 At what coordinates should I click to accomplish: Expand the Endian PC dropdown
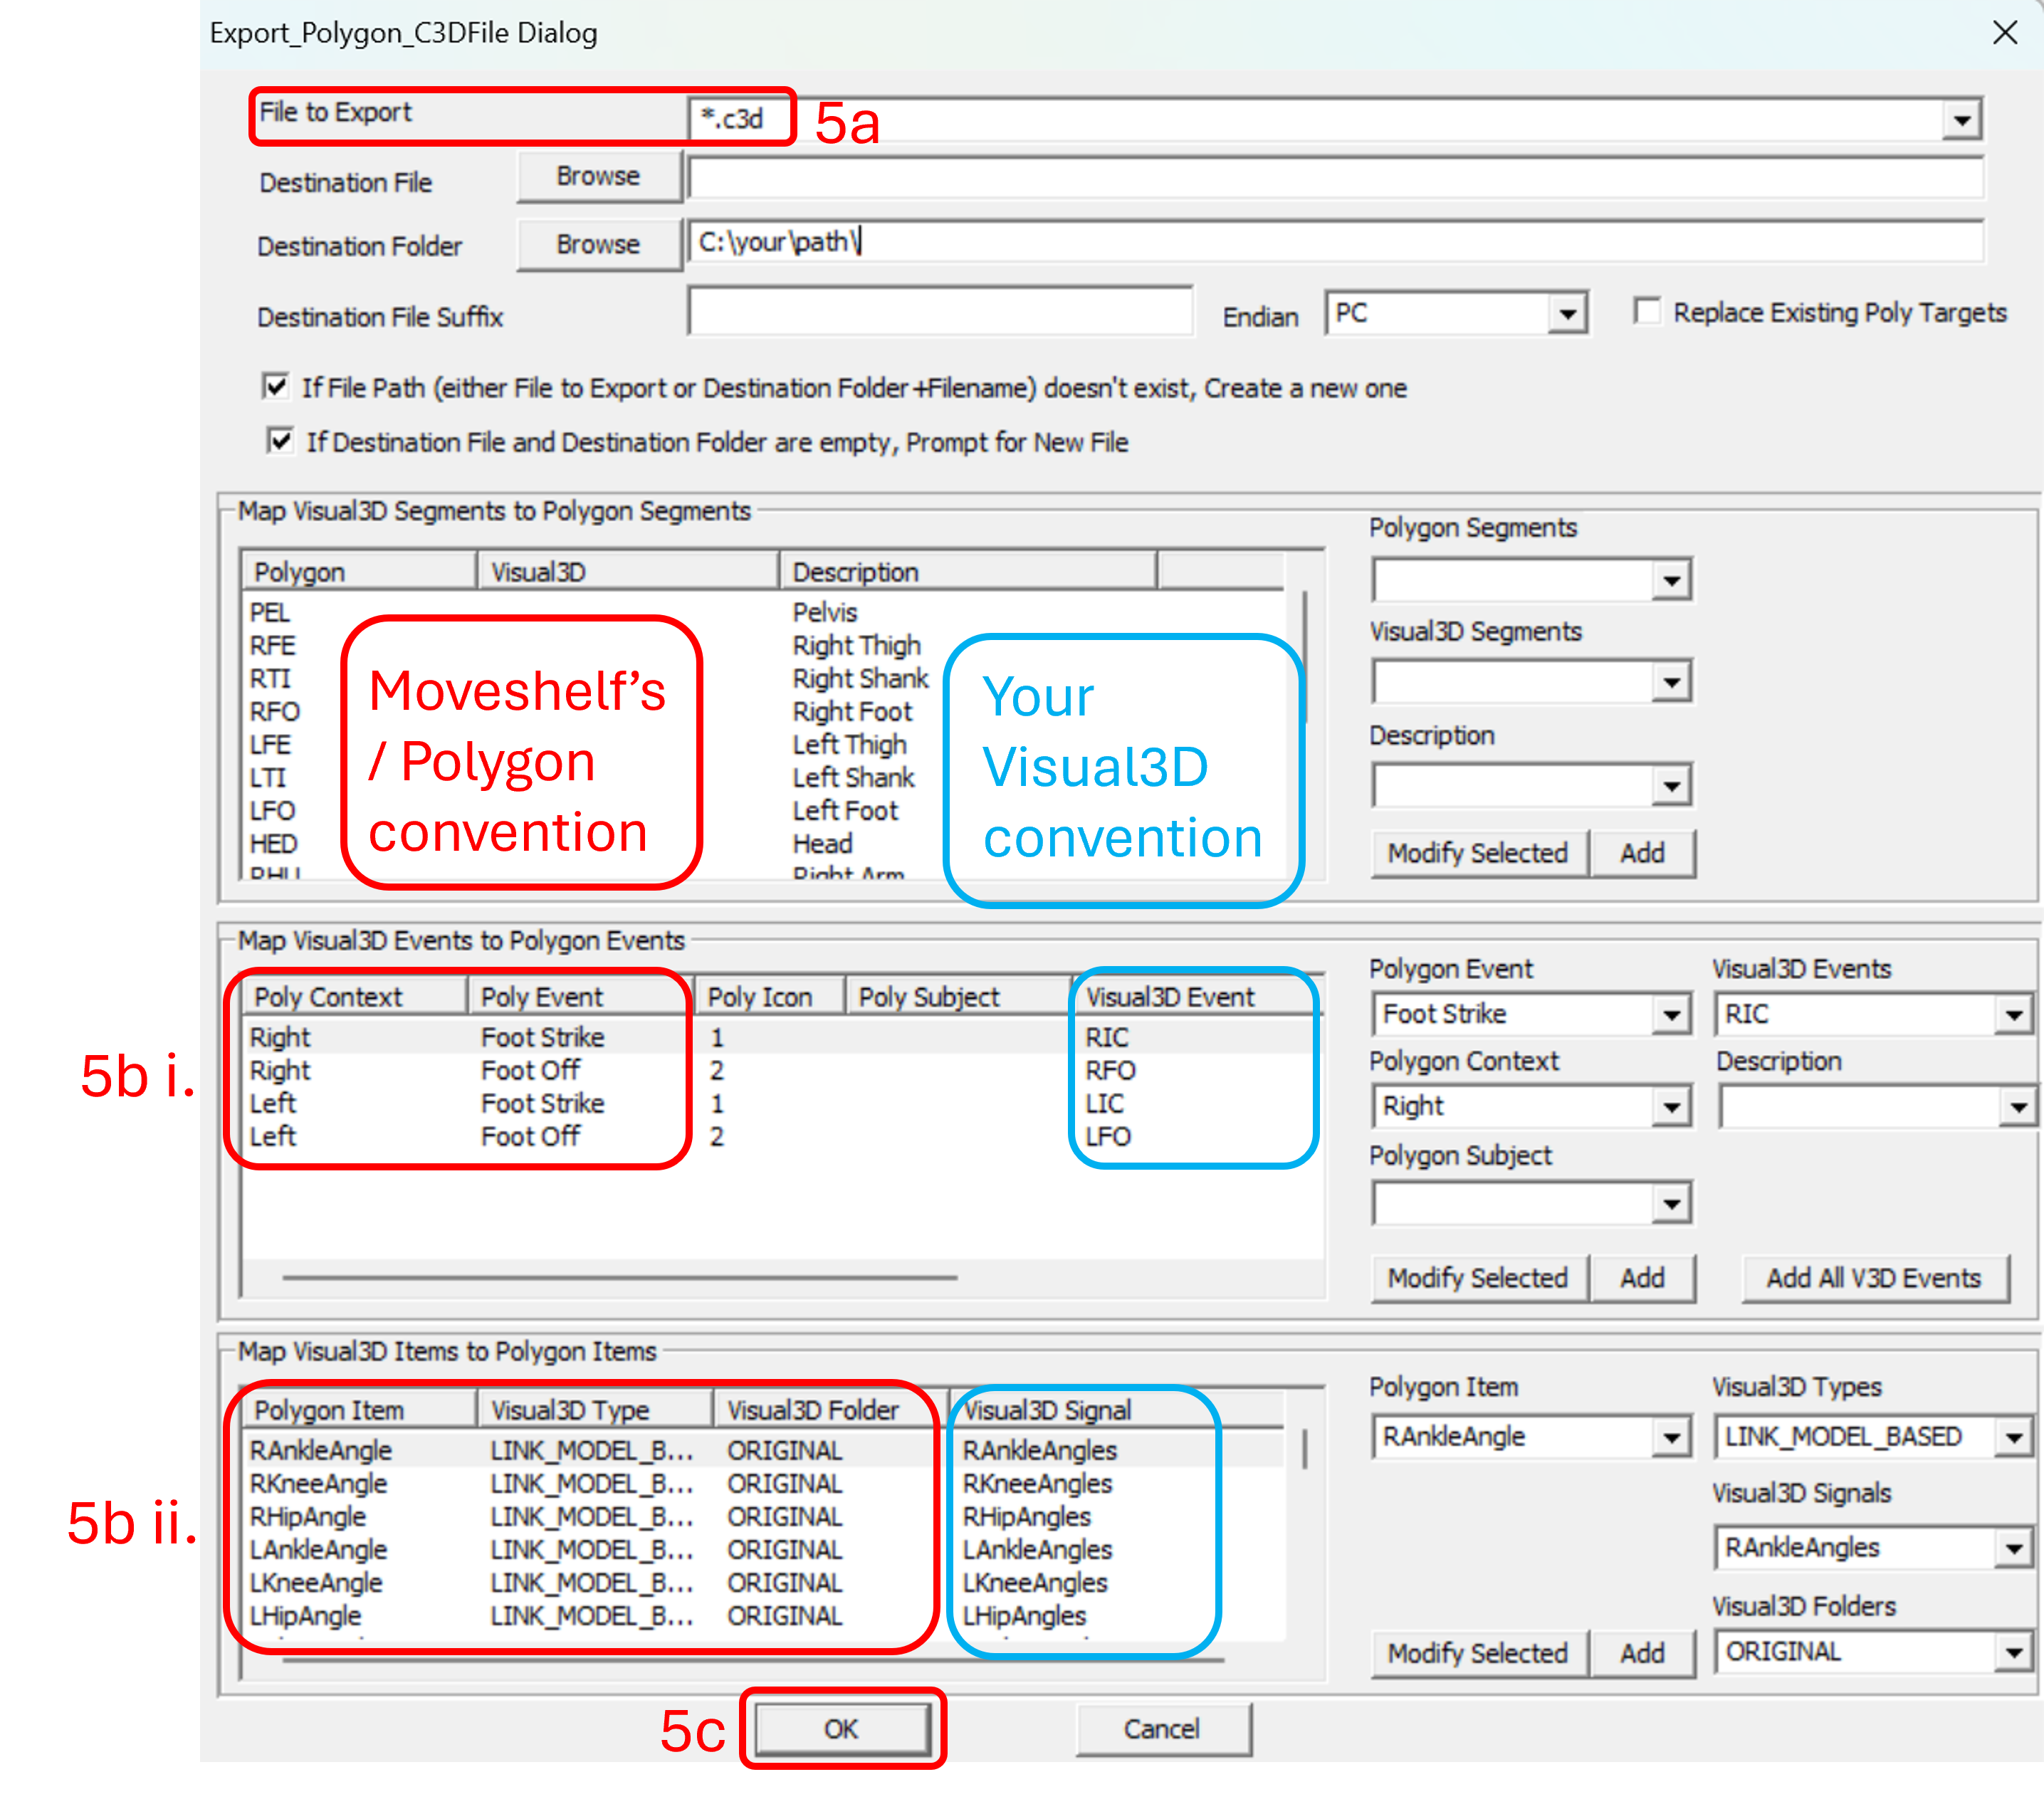1567,314
